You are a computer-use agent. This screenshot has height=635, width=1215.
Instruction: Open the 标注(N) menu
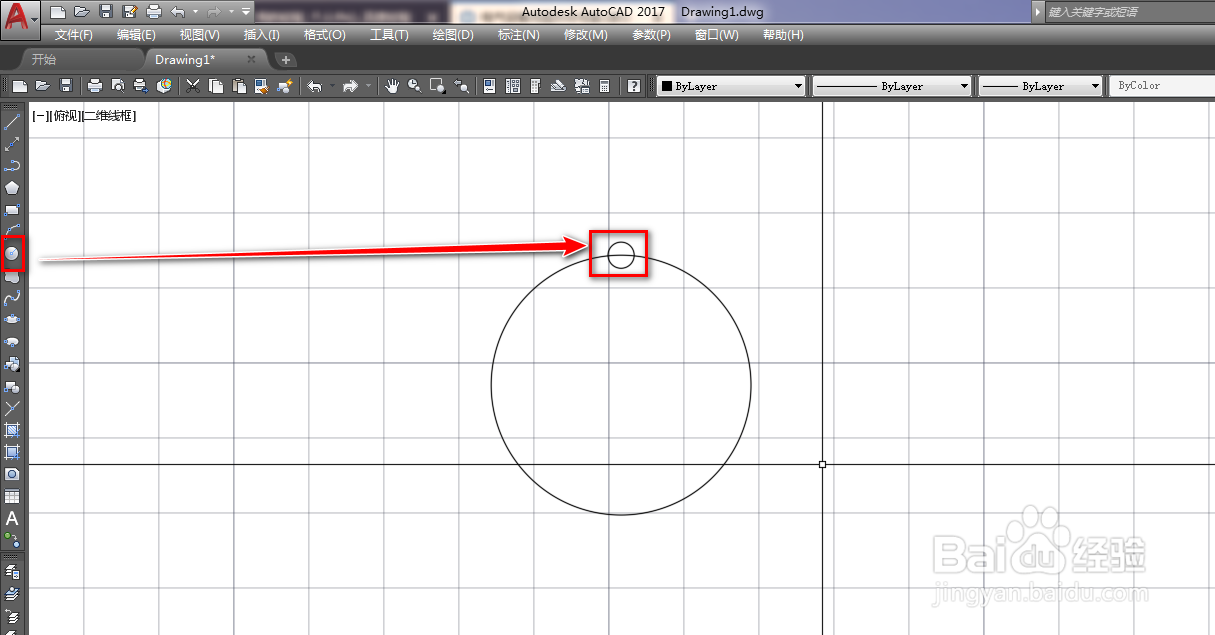(519, 35)
